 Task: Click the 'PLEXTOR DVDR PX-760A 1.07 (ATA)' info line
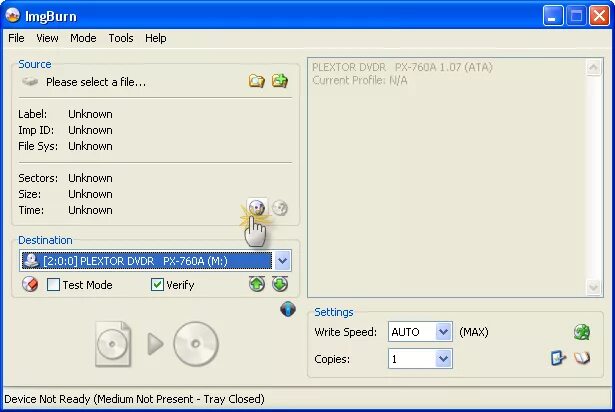(402, 67)
